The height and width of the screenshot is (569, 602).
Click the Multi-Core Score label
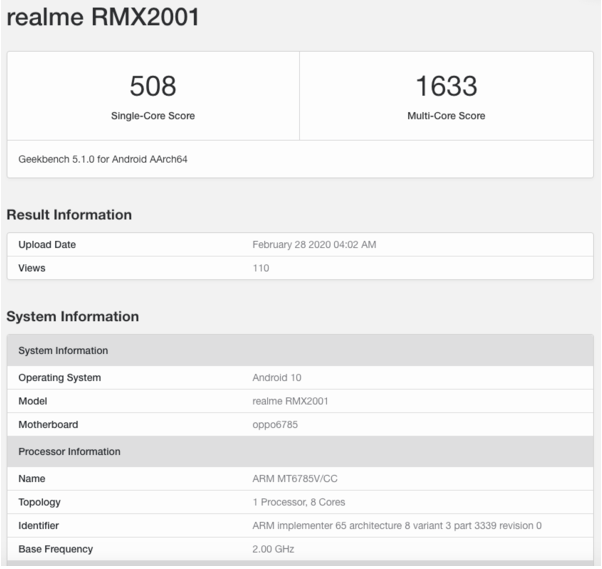pyautogui.click(x=446, y=116)
